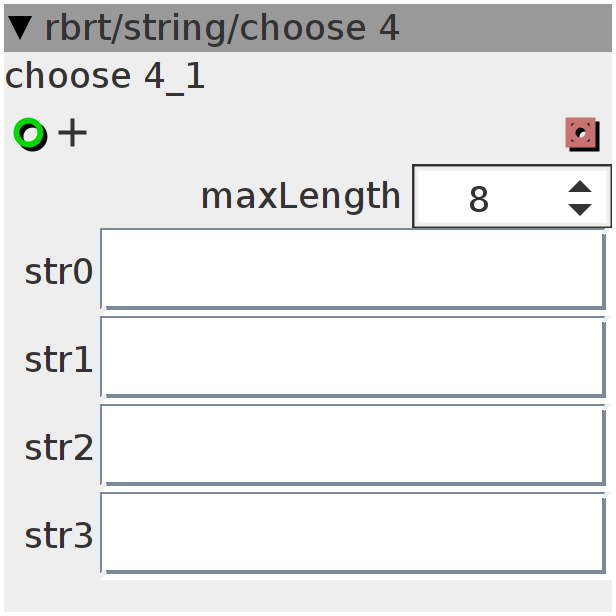Click the rbrt/string/choose 4 title text
The width and height of the screenshot is (616, 616).
(x=222, y=28)
